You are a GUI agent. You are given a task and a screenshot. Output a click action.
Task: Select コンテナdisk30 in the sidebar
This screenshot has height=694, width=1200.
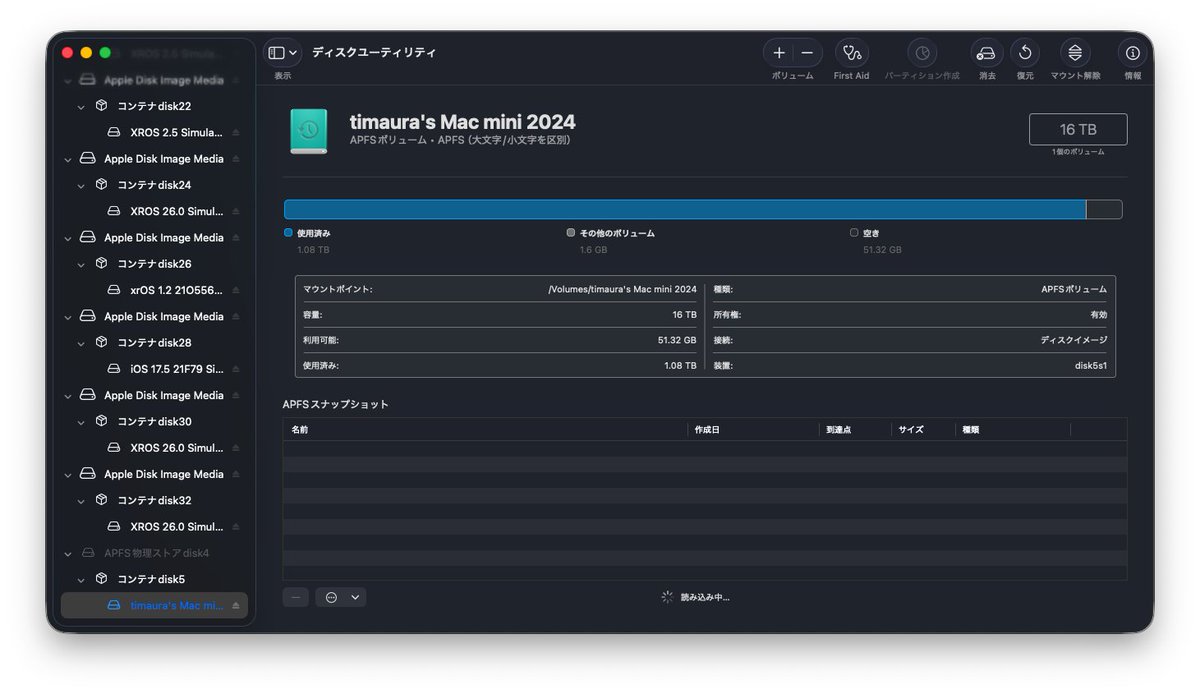point(154,422)
